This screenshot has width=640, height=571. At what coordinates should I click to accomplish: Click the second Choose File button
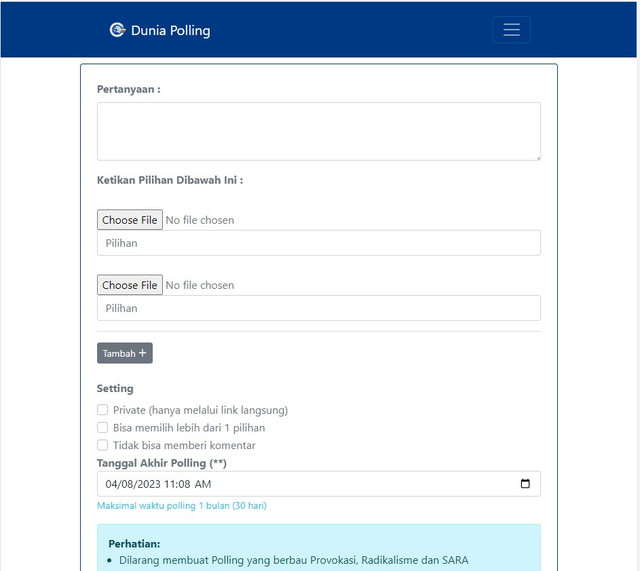[x=130, y=285]
